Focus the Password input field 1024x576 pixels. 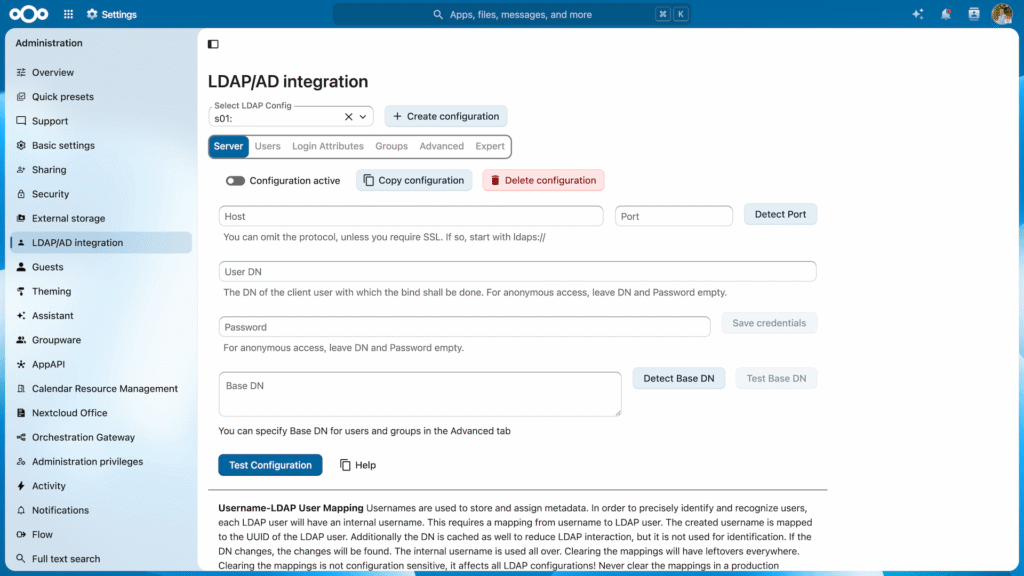click(x=464, y=327)
